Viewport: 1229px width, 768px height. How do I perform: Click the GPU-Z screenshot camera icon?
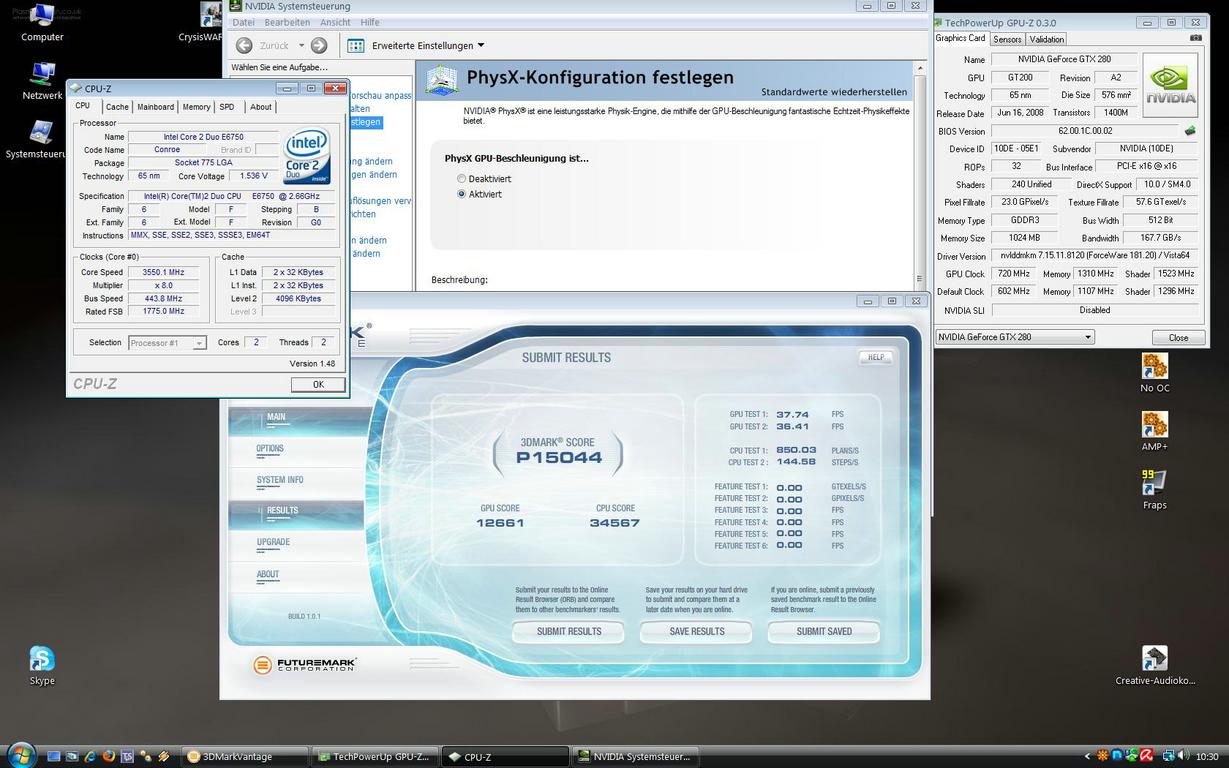point(1195,38)
